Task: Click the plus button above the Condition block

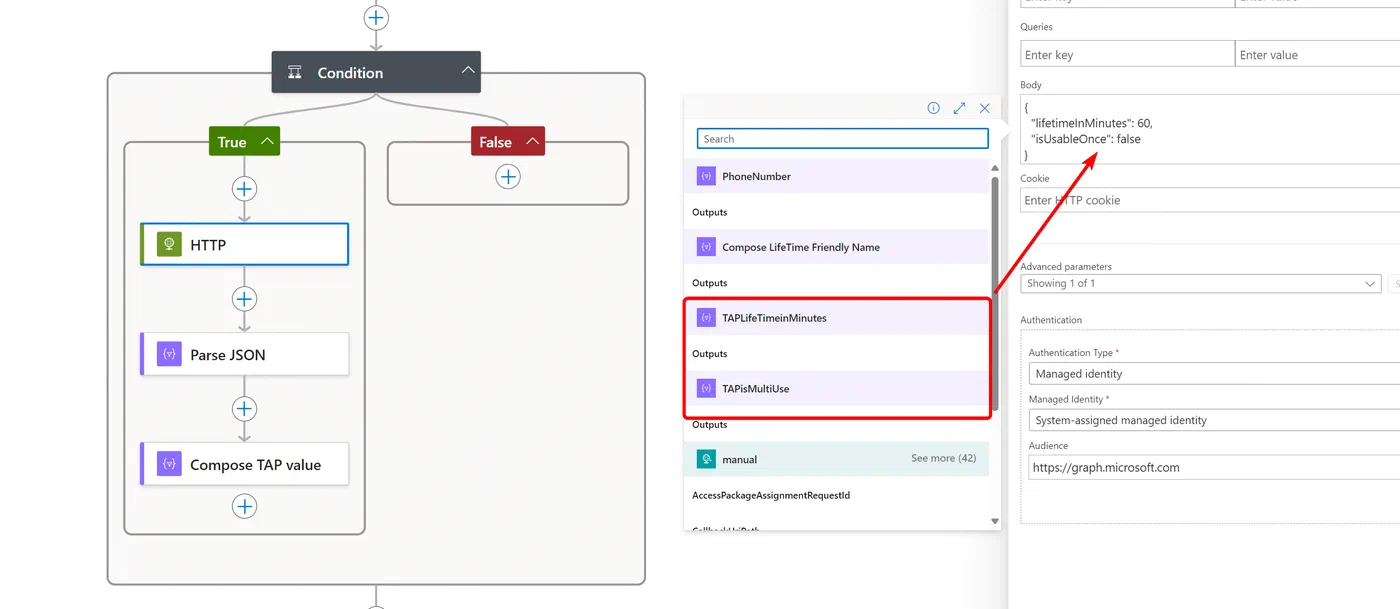Action: tap(376, 17)
